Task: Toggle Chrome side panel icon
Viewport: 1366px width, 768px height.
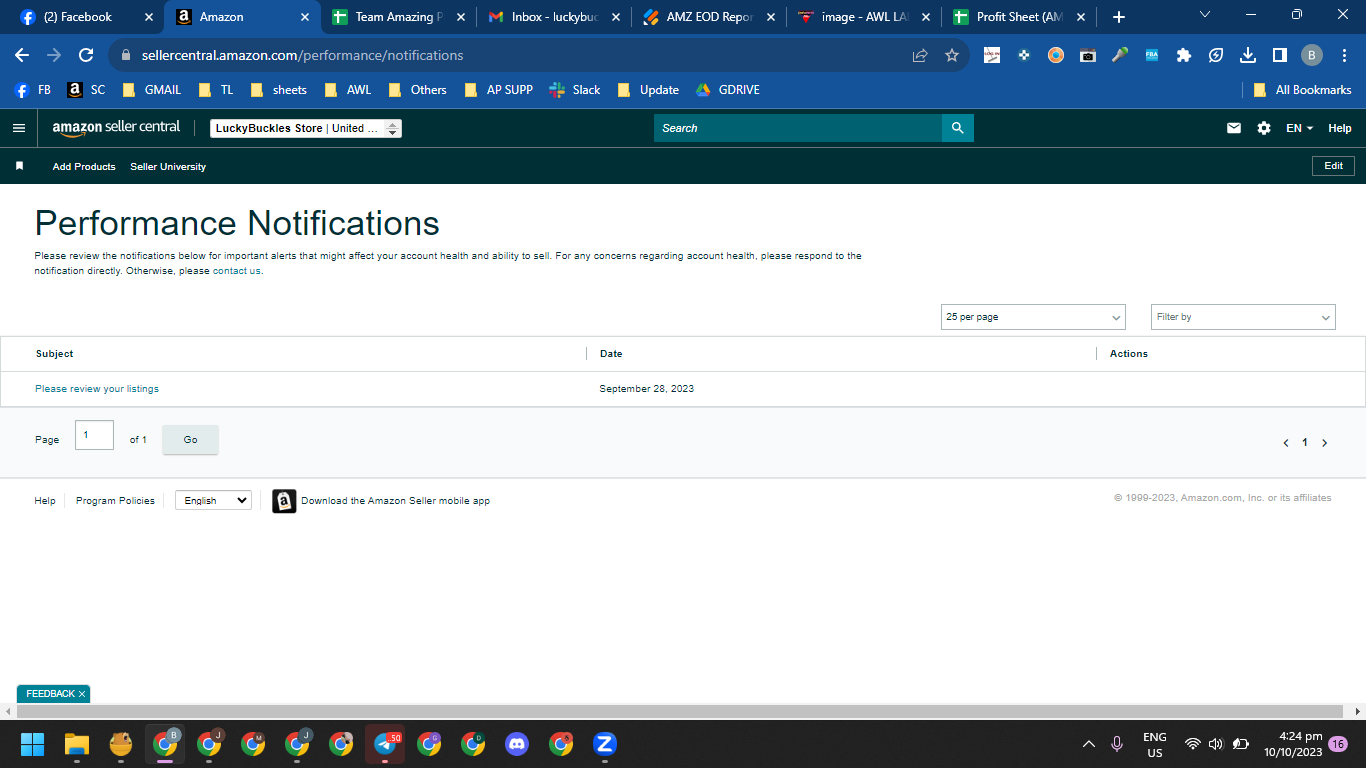Action: [x=1279, y=55]
